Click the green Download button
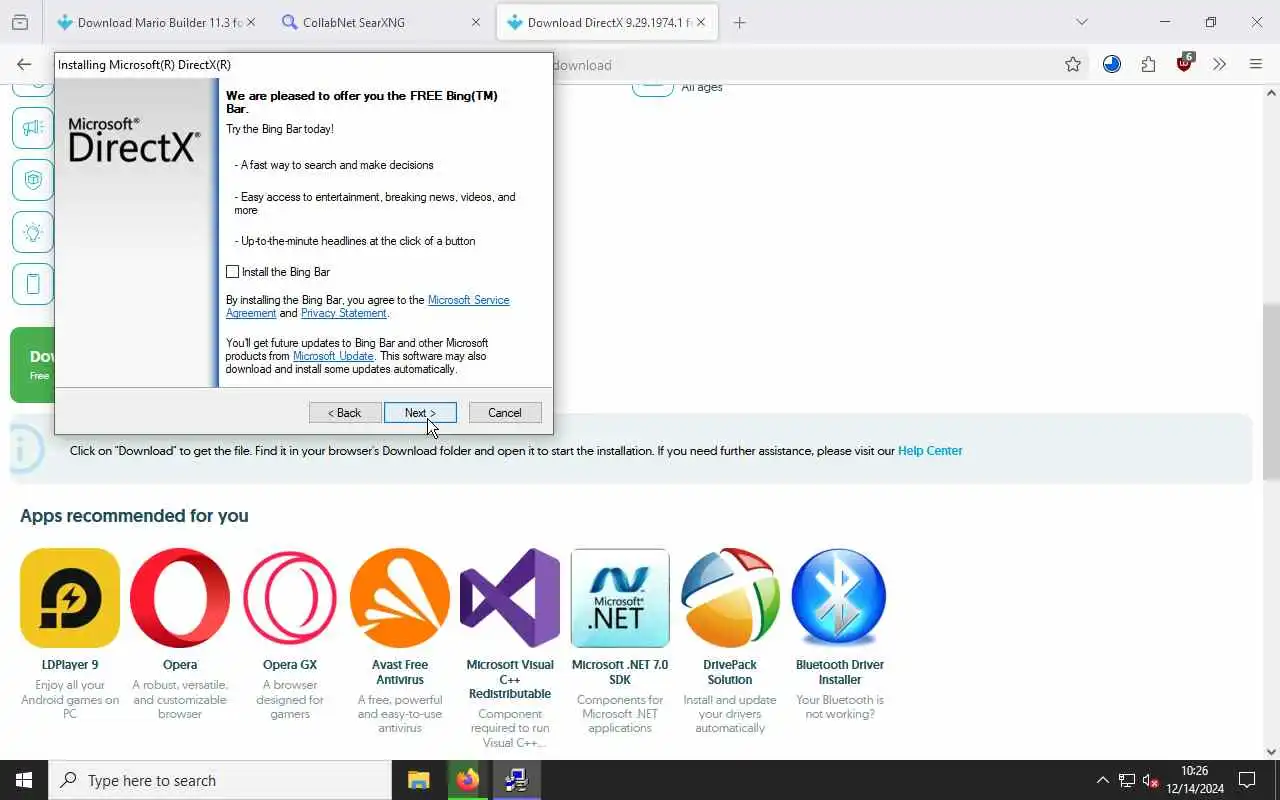This screenshot has height=800, width=1280. [x=32, y=365]
